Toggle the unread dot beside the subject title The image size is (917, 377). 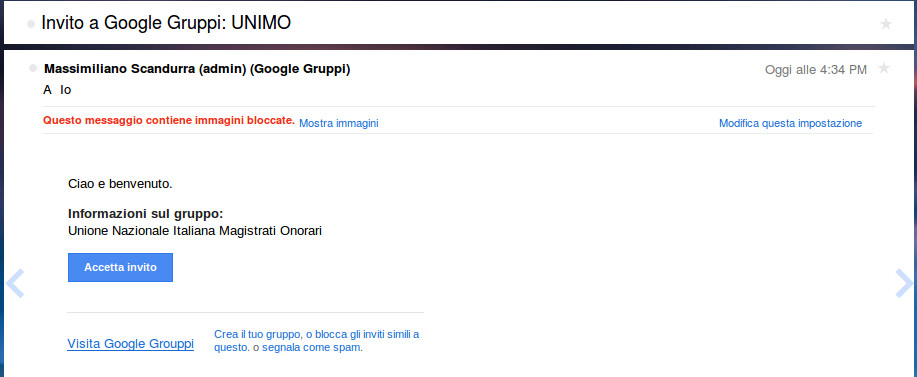(x=31, y=24)
